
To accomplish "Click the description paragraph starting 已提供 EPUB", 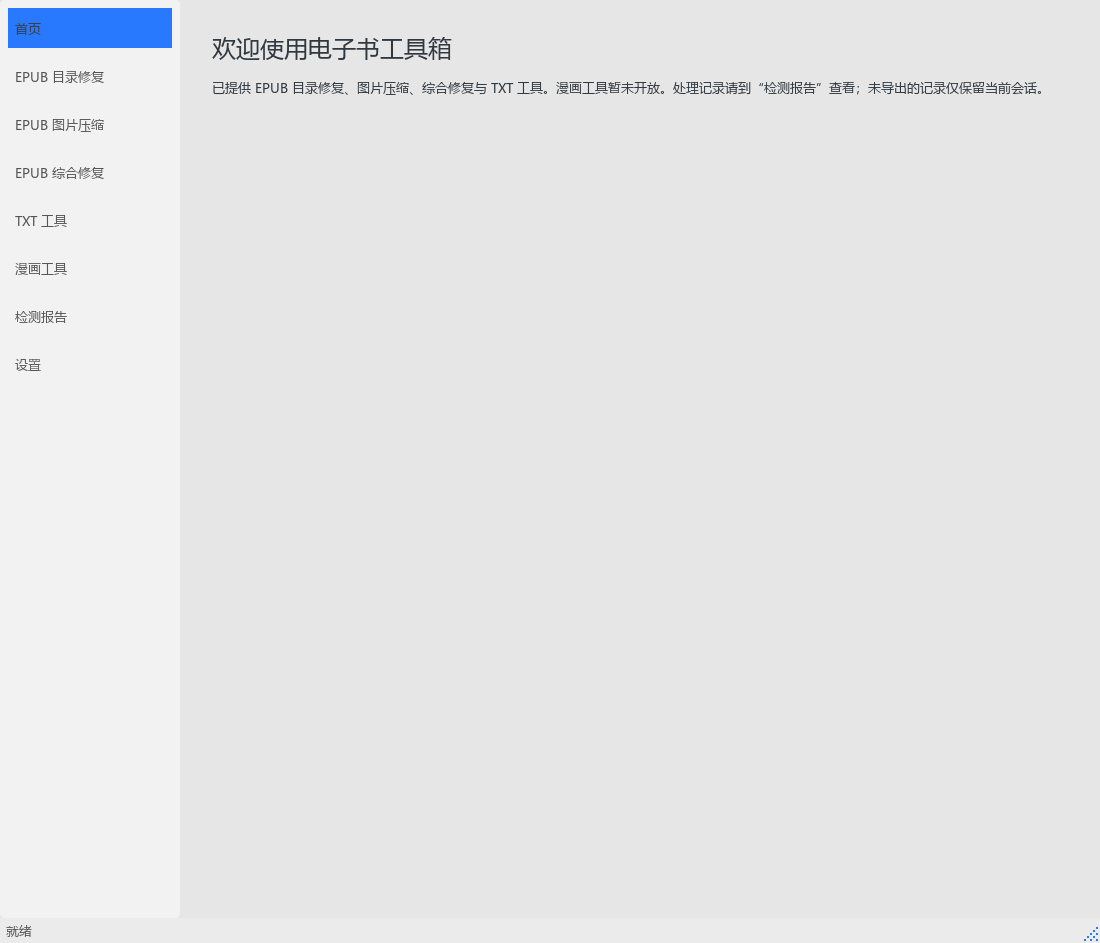I will click(629, 88).
